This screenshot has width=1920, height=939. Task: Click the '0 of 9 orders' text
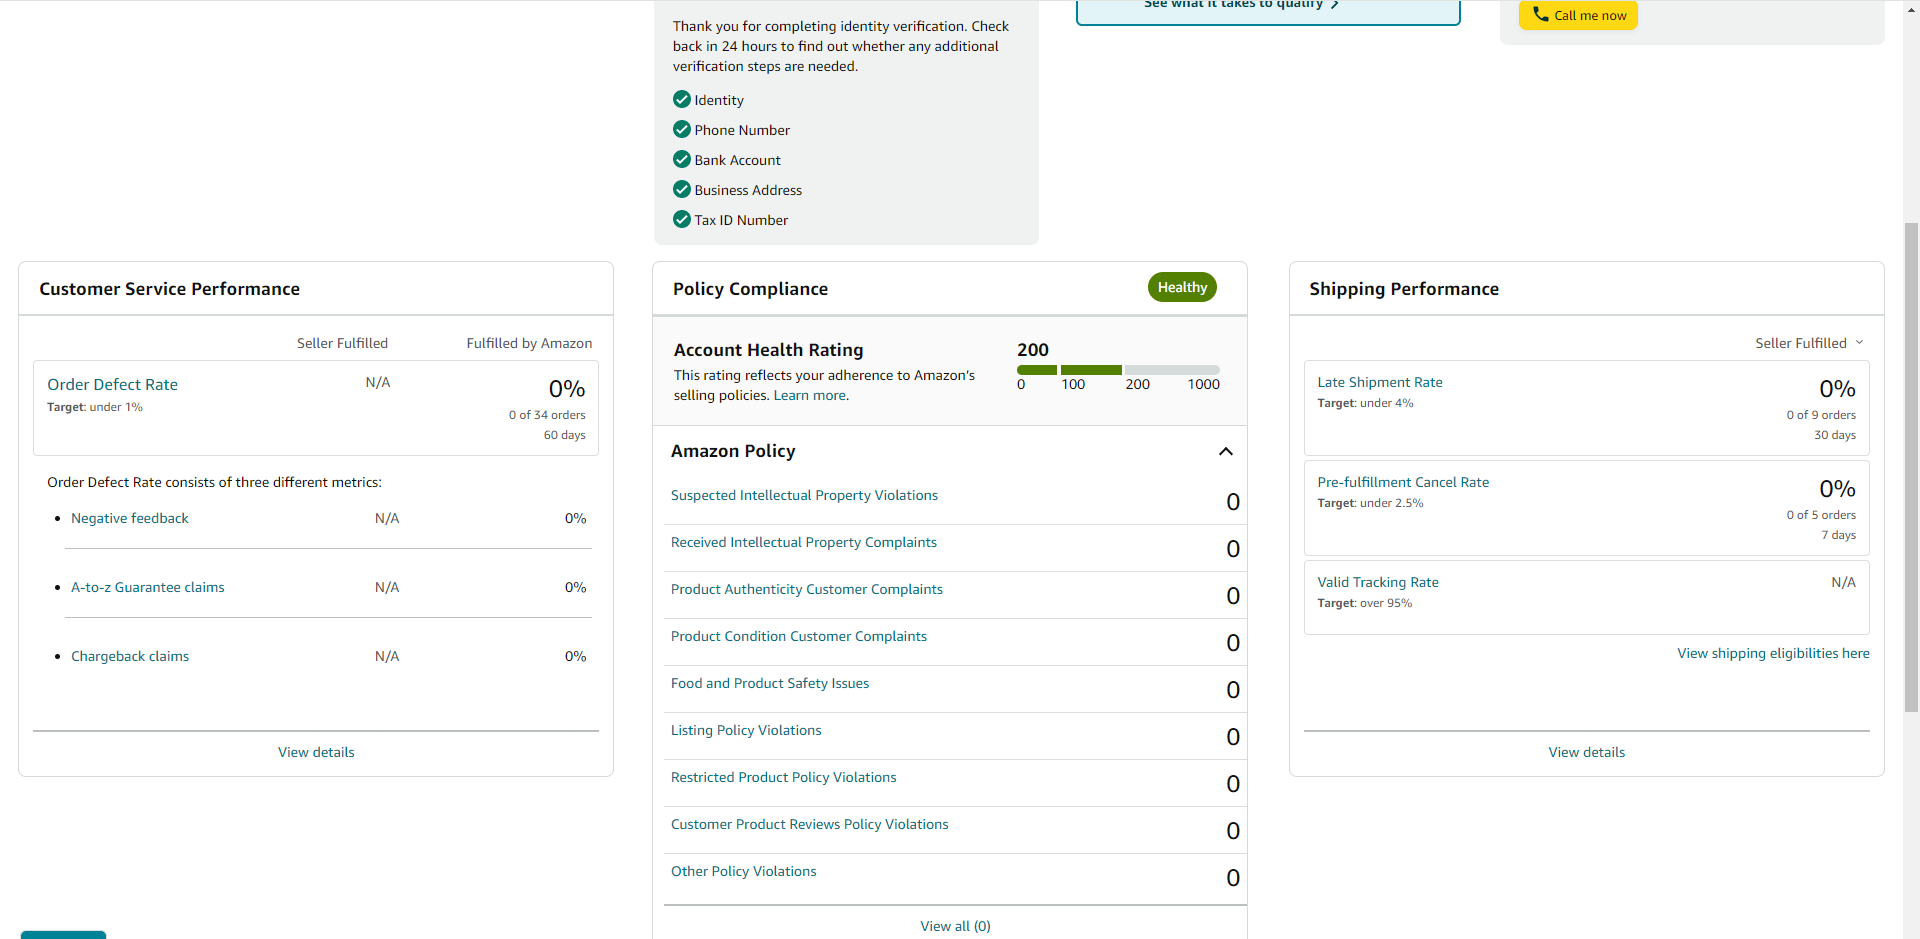(x=1821, y=415)
